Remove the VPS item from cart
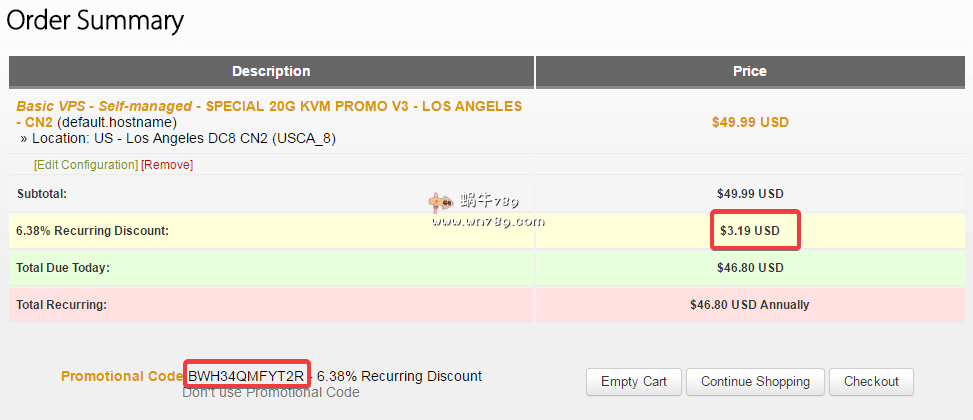The height and width of the screenshot is (420, 973). [x=167, y=165]
